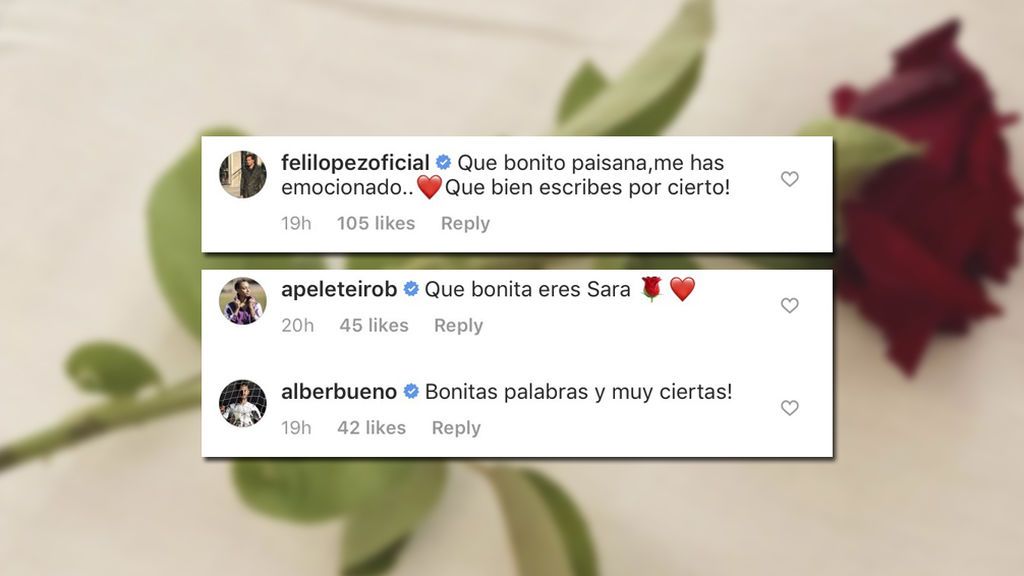
Task: View alberbueno's profile avatar
Action: pyautogui.click(x=243, y=404)
